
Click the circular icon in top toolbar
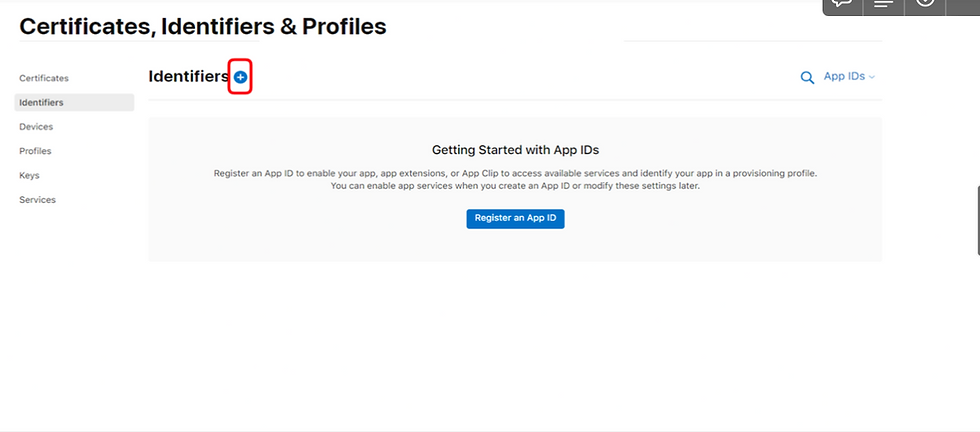click(925, 4)
